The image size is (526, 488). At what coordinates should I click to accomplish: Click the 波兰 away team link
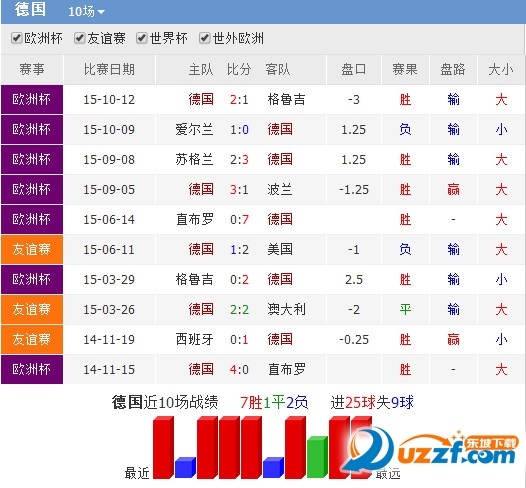[x=280, y=189]
